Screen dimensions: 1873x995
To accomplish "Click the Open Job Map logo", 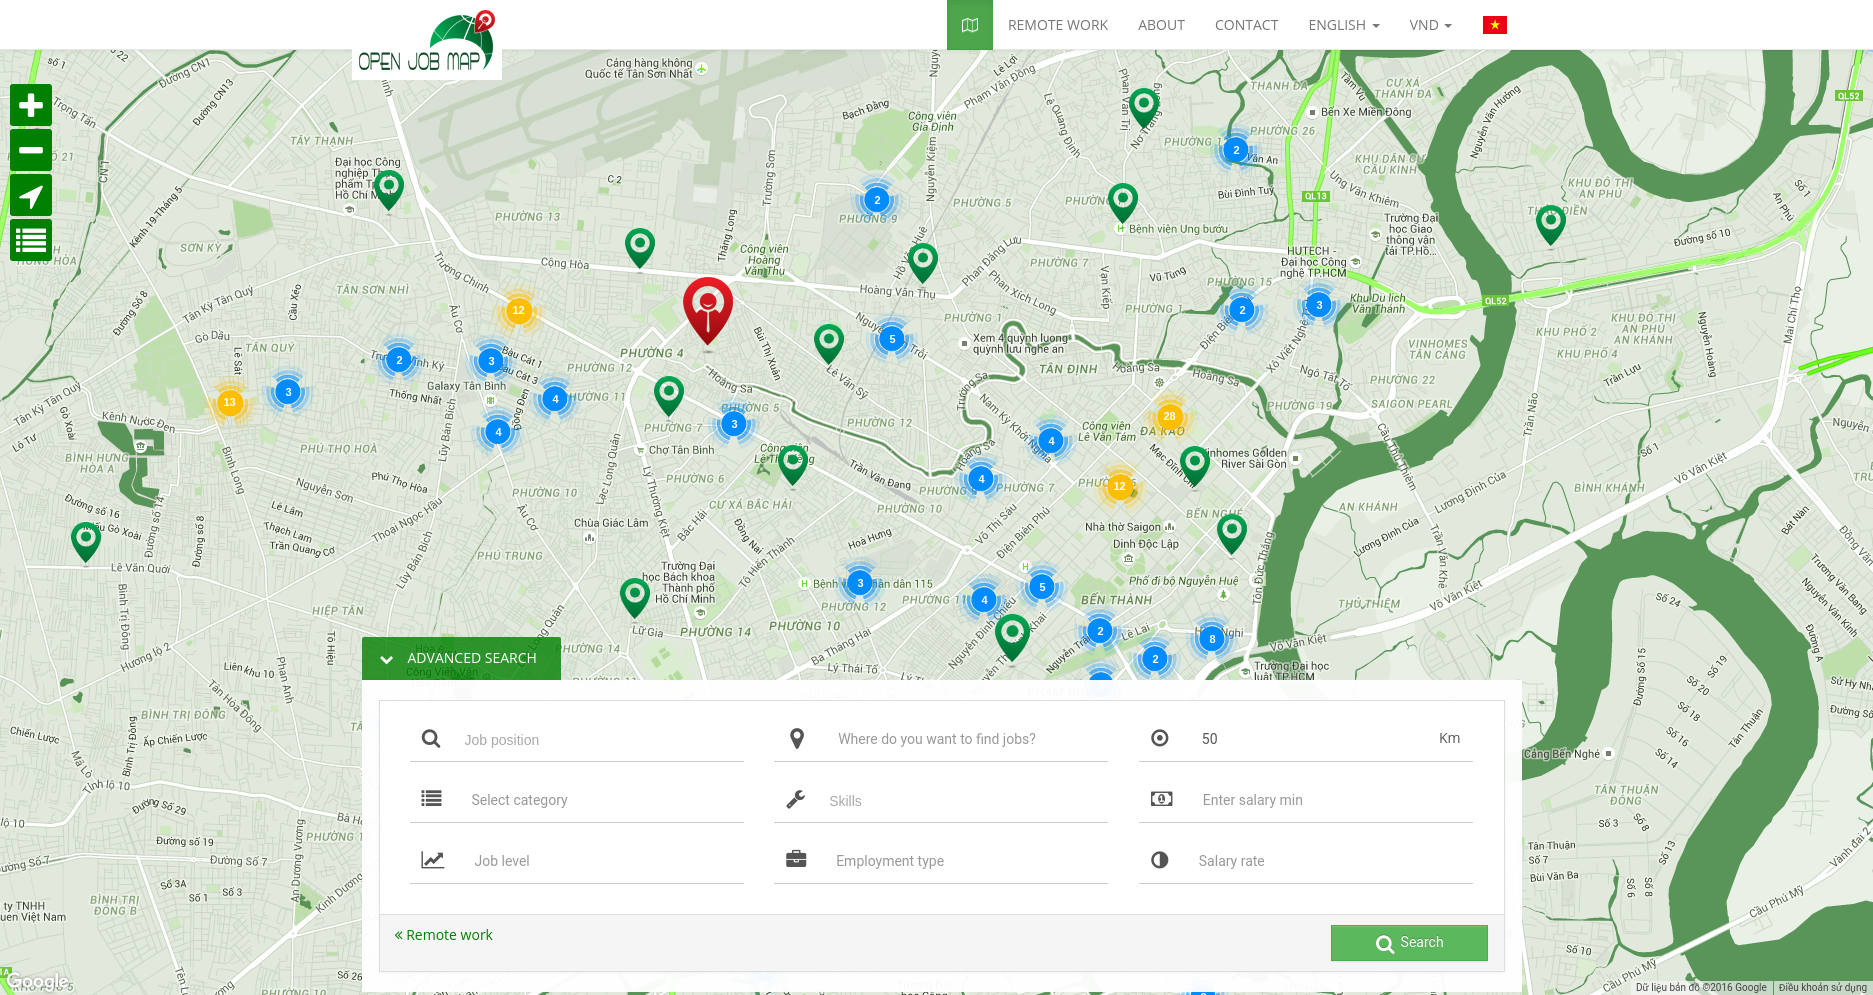I will tap(427, 46).
